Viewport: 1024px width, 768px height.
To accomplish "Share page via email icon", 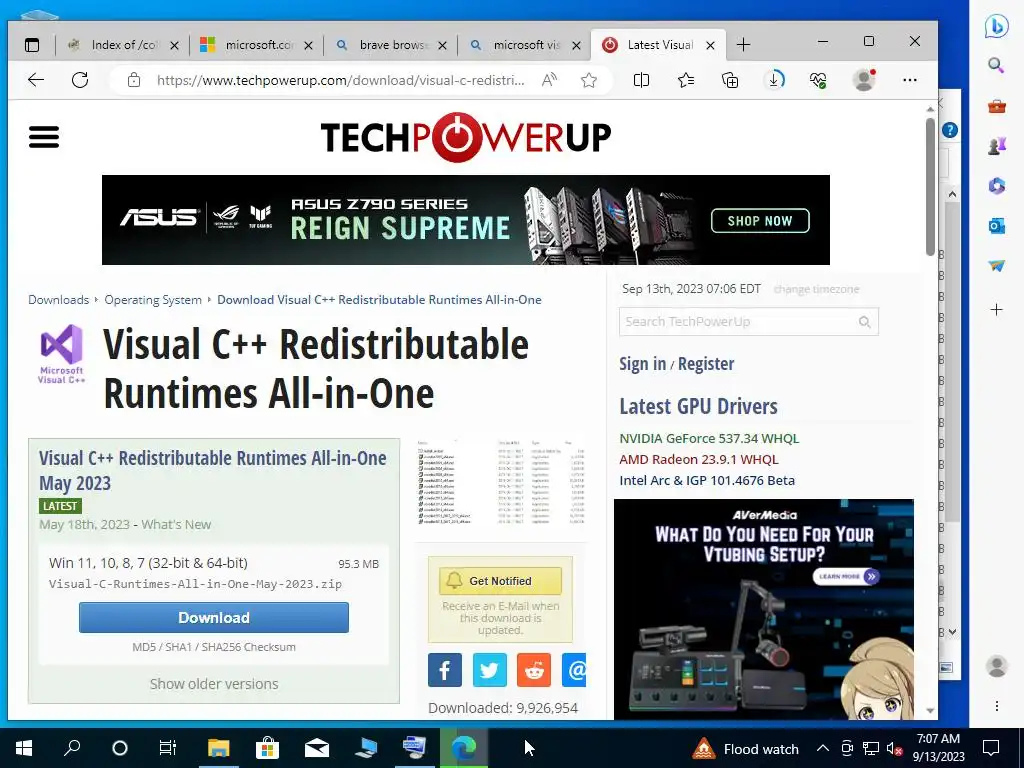I will coord(574,670).
